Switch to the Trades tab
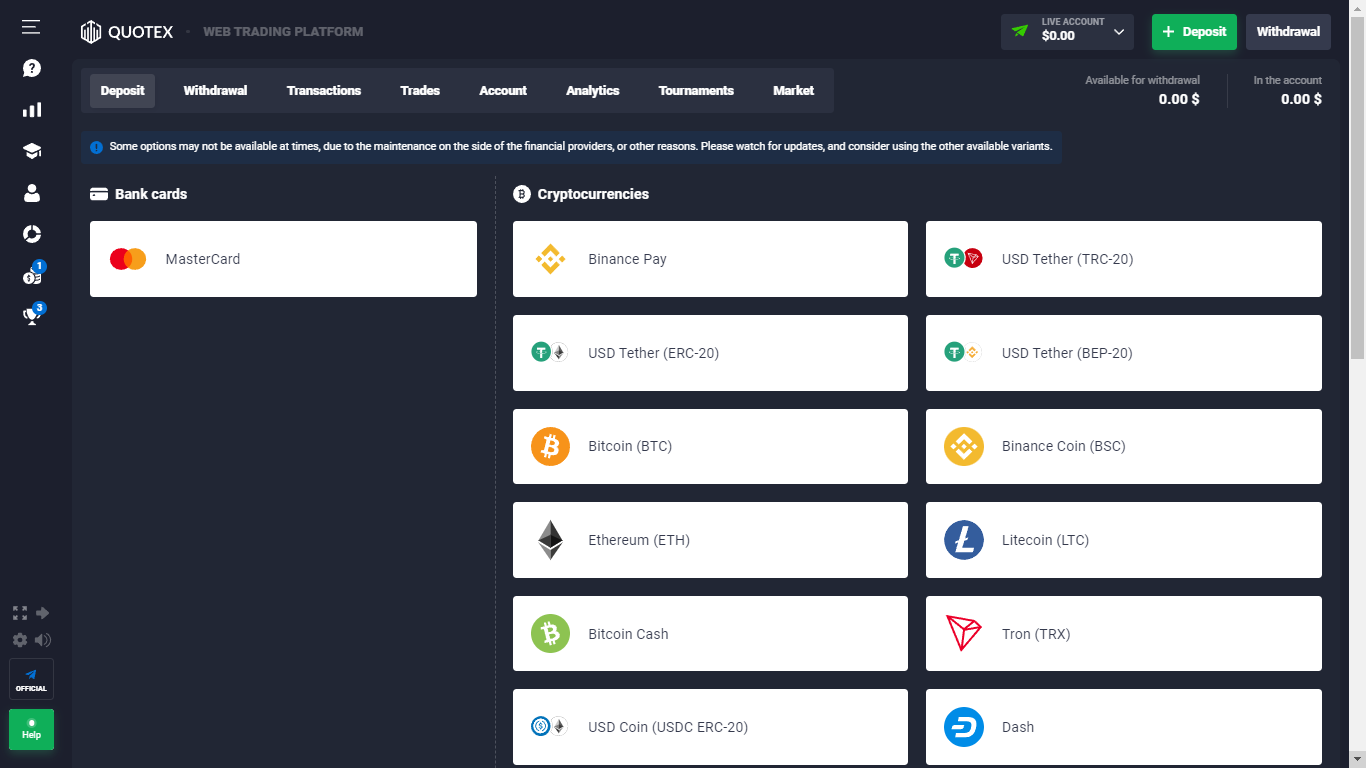The image size is (1366, 768). coord(420,91)
